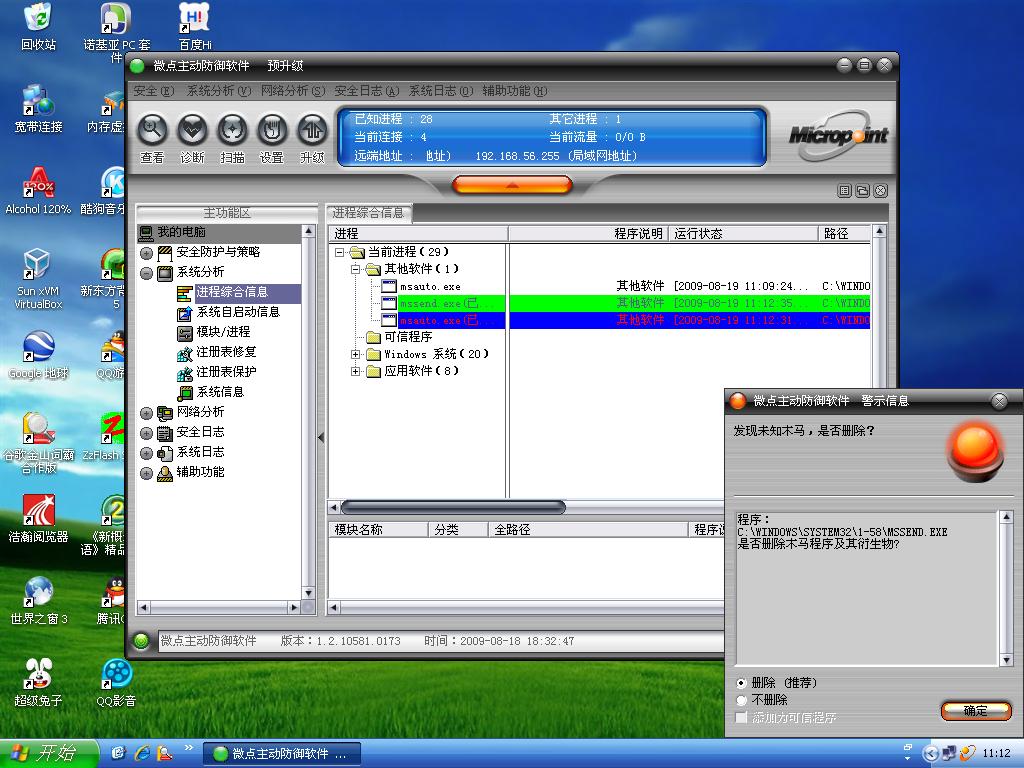Click the process list horizontal scrollbar thumb
Image resolution: width=1024 pixels, height=768 pixels.
pos(453,507)
